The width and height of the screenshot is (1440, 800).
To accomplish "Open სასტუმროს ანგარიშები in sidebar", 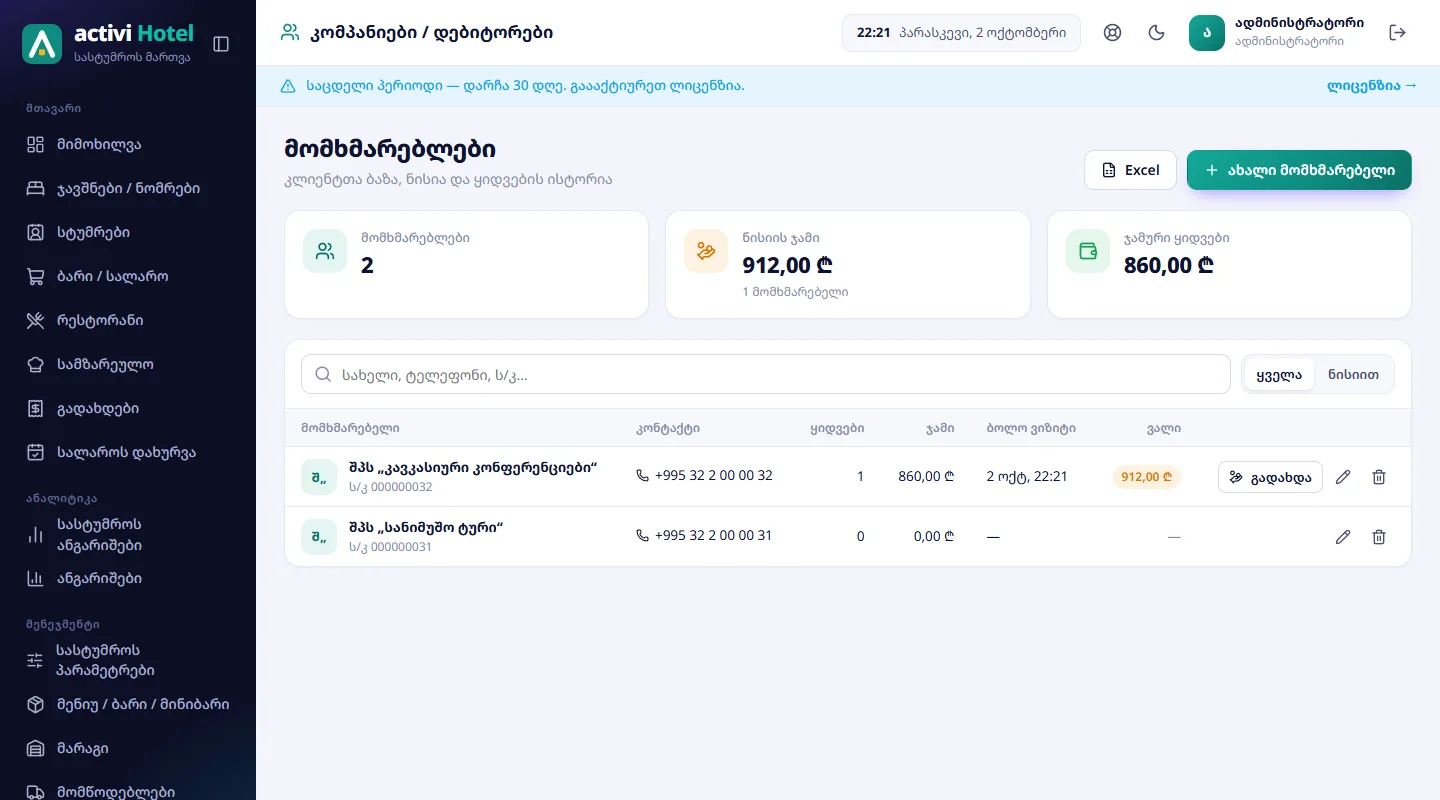I will tap(128, 535).
